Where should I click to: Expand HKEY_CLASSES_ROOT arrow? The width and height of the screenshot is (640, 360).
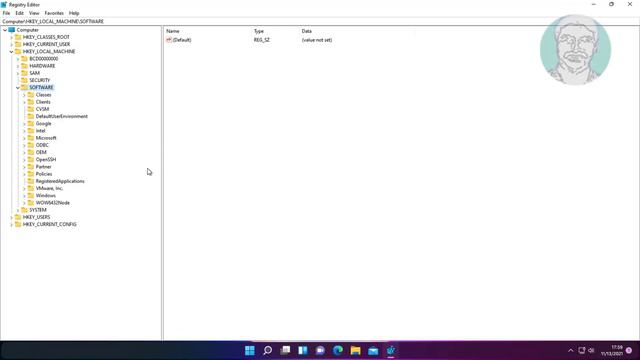pyautogui.click(x=11, y=37)
